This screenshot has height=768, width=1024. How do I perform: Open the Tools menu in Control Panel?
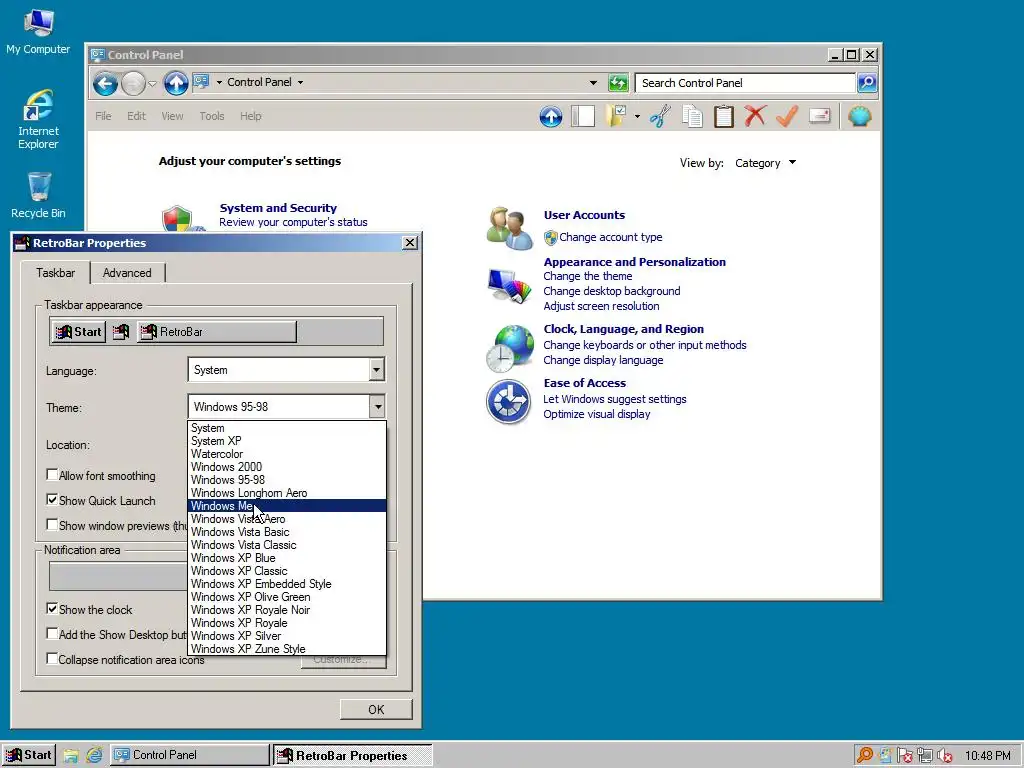coord(212,116)
